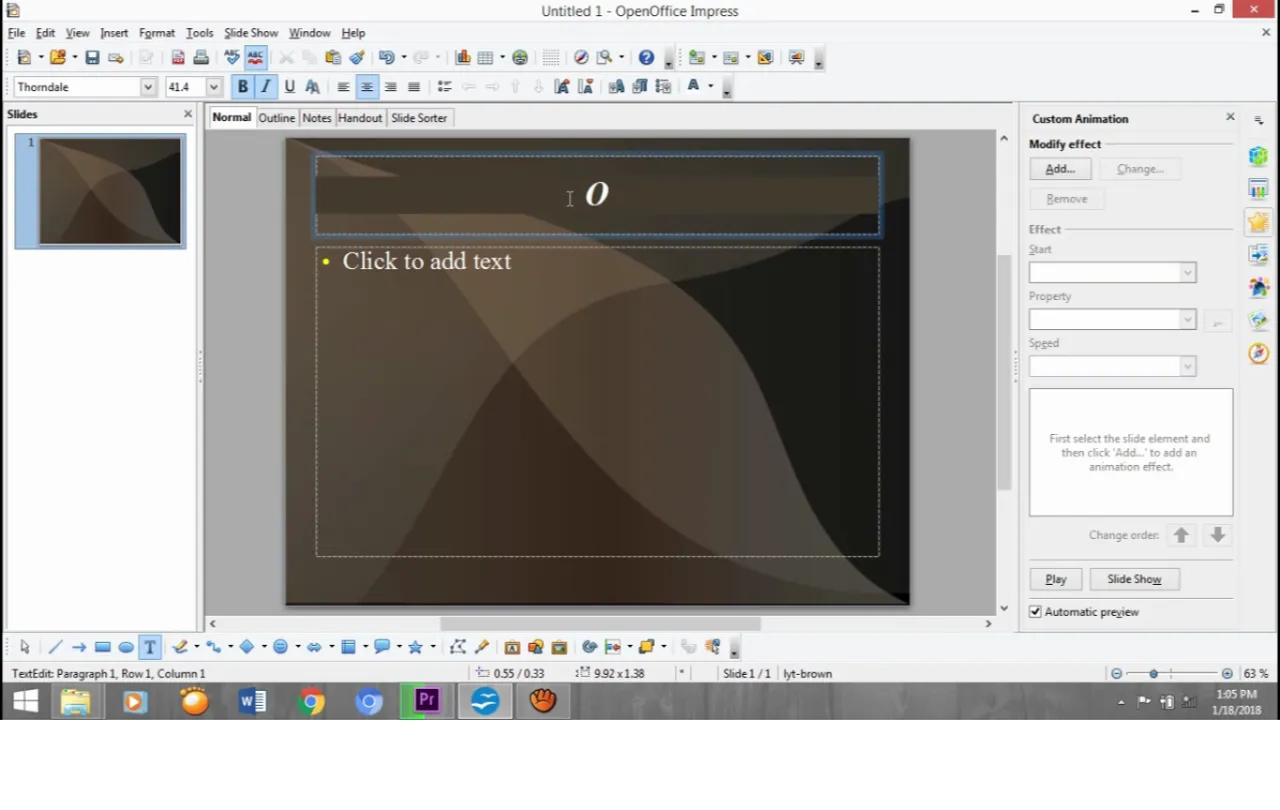Toggle italic formatting off
The width and height of the screenshot is (1280, 810).
tap(265, 86)
